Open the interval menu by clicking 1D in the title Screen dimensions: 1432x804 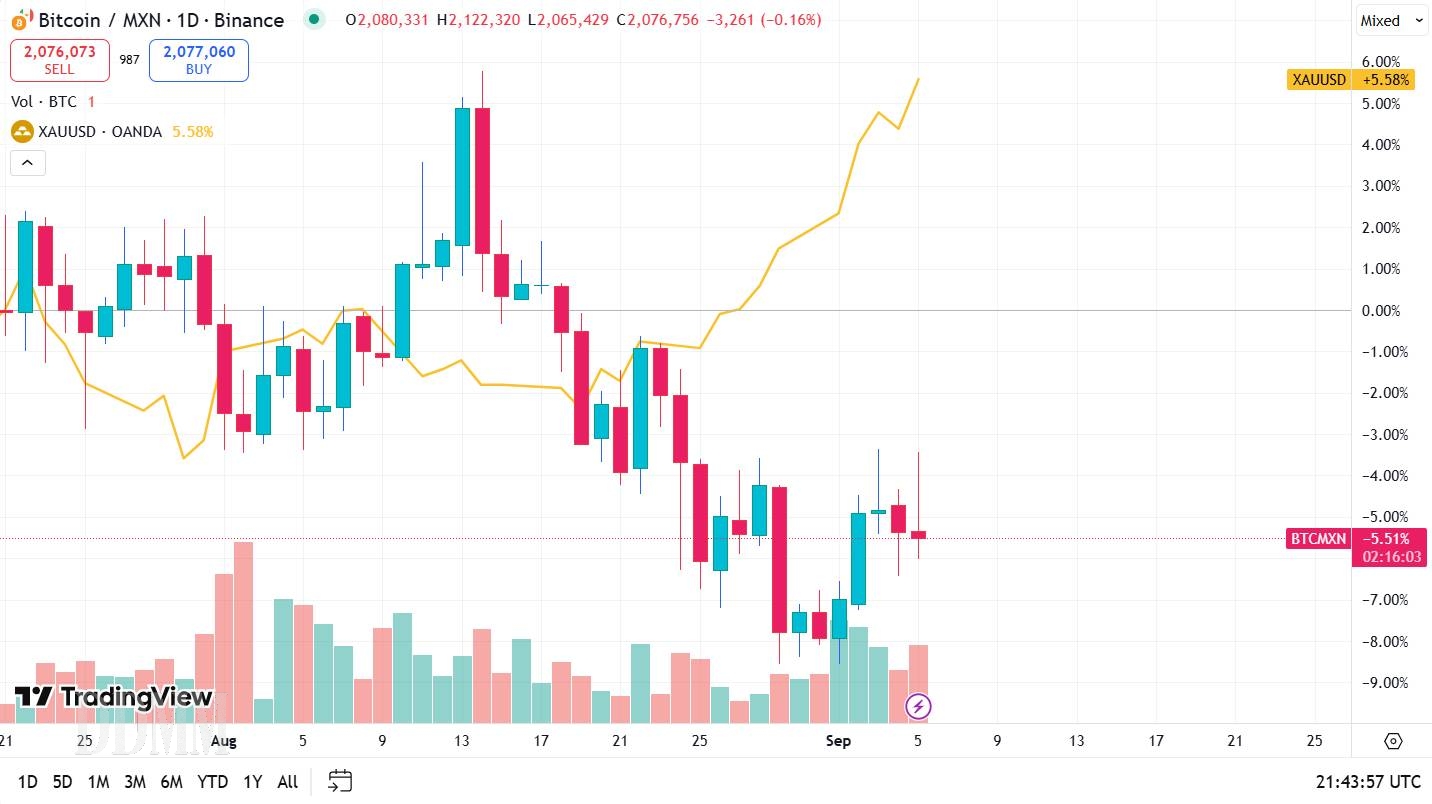click(188, 19)
